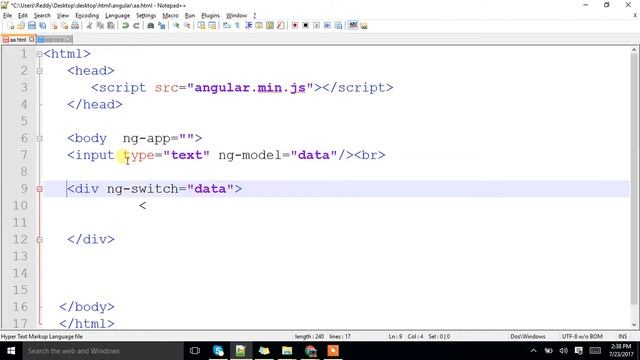The height and width of the screenshot is (360, 640).
Task: Collapse the html fold marker on line 1
Action: coord(40,54)
